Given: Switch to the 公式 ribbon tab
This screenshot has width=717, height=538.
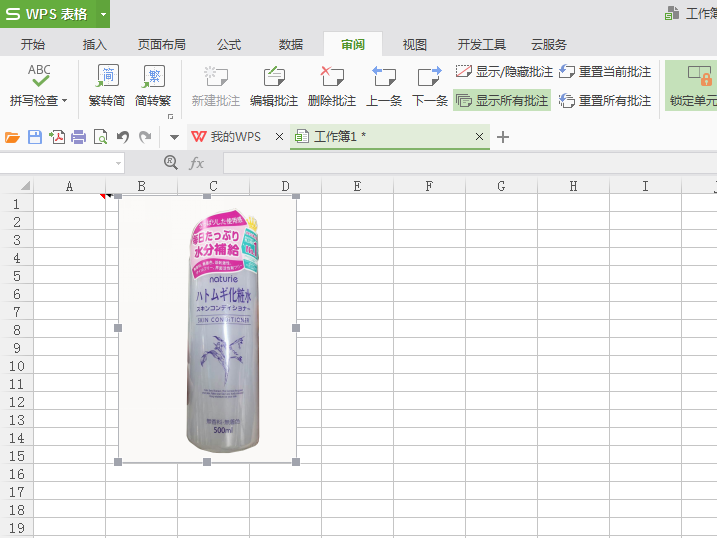Looking at the screenshot, I should coord(229,44).
